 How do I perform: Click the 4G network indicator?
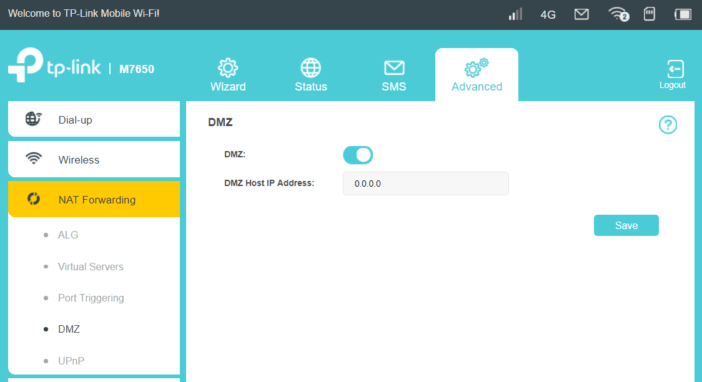pyautogui.click(x=548, y=15)
